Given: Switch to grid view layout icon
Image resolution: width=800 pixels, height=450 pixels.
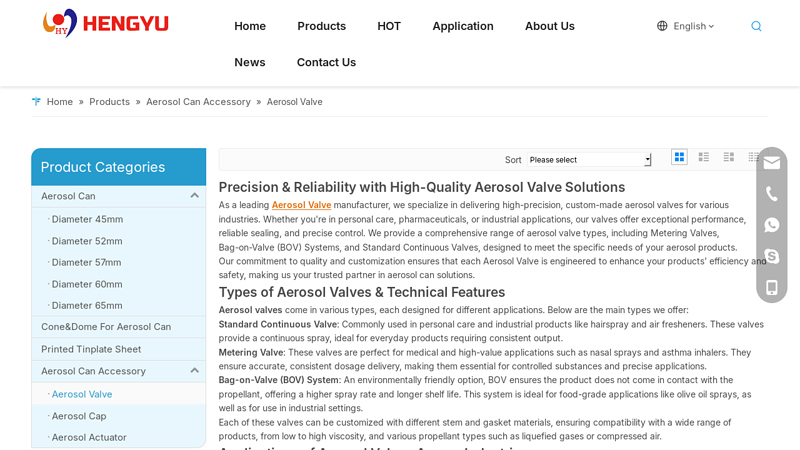Looking at the screenshot, I should pos(679,157).
